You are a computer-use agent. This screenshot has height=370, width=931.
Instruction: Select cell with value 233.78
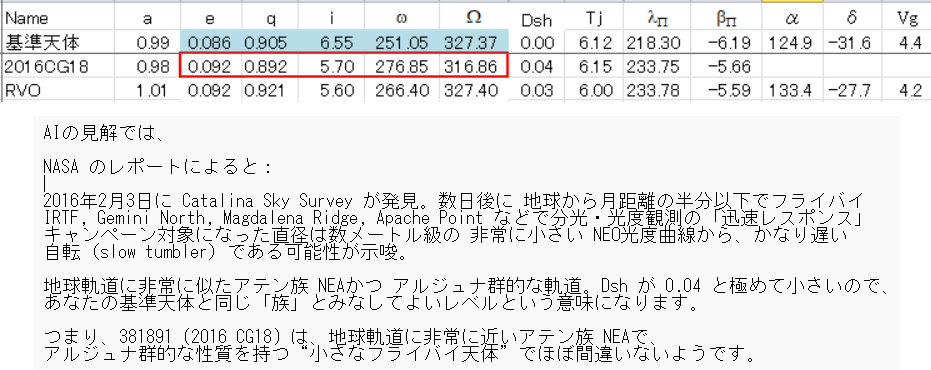[x=657, y=90]
